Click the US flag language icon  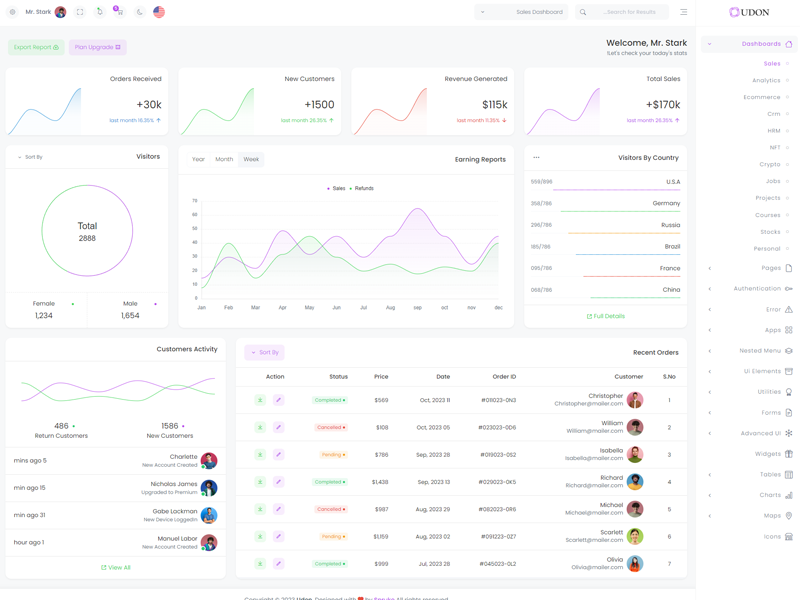click(x=159, y=12)
